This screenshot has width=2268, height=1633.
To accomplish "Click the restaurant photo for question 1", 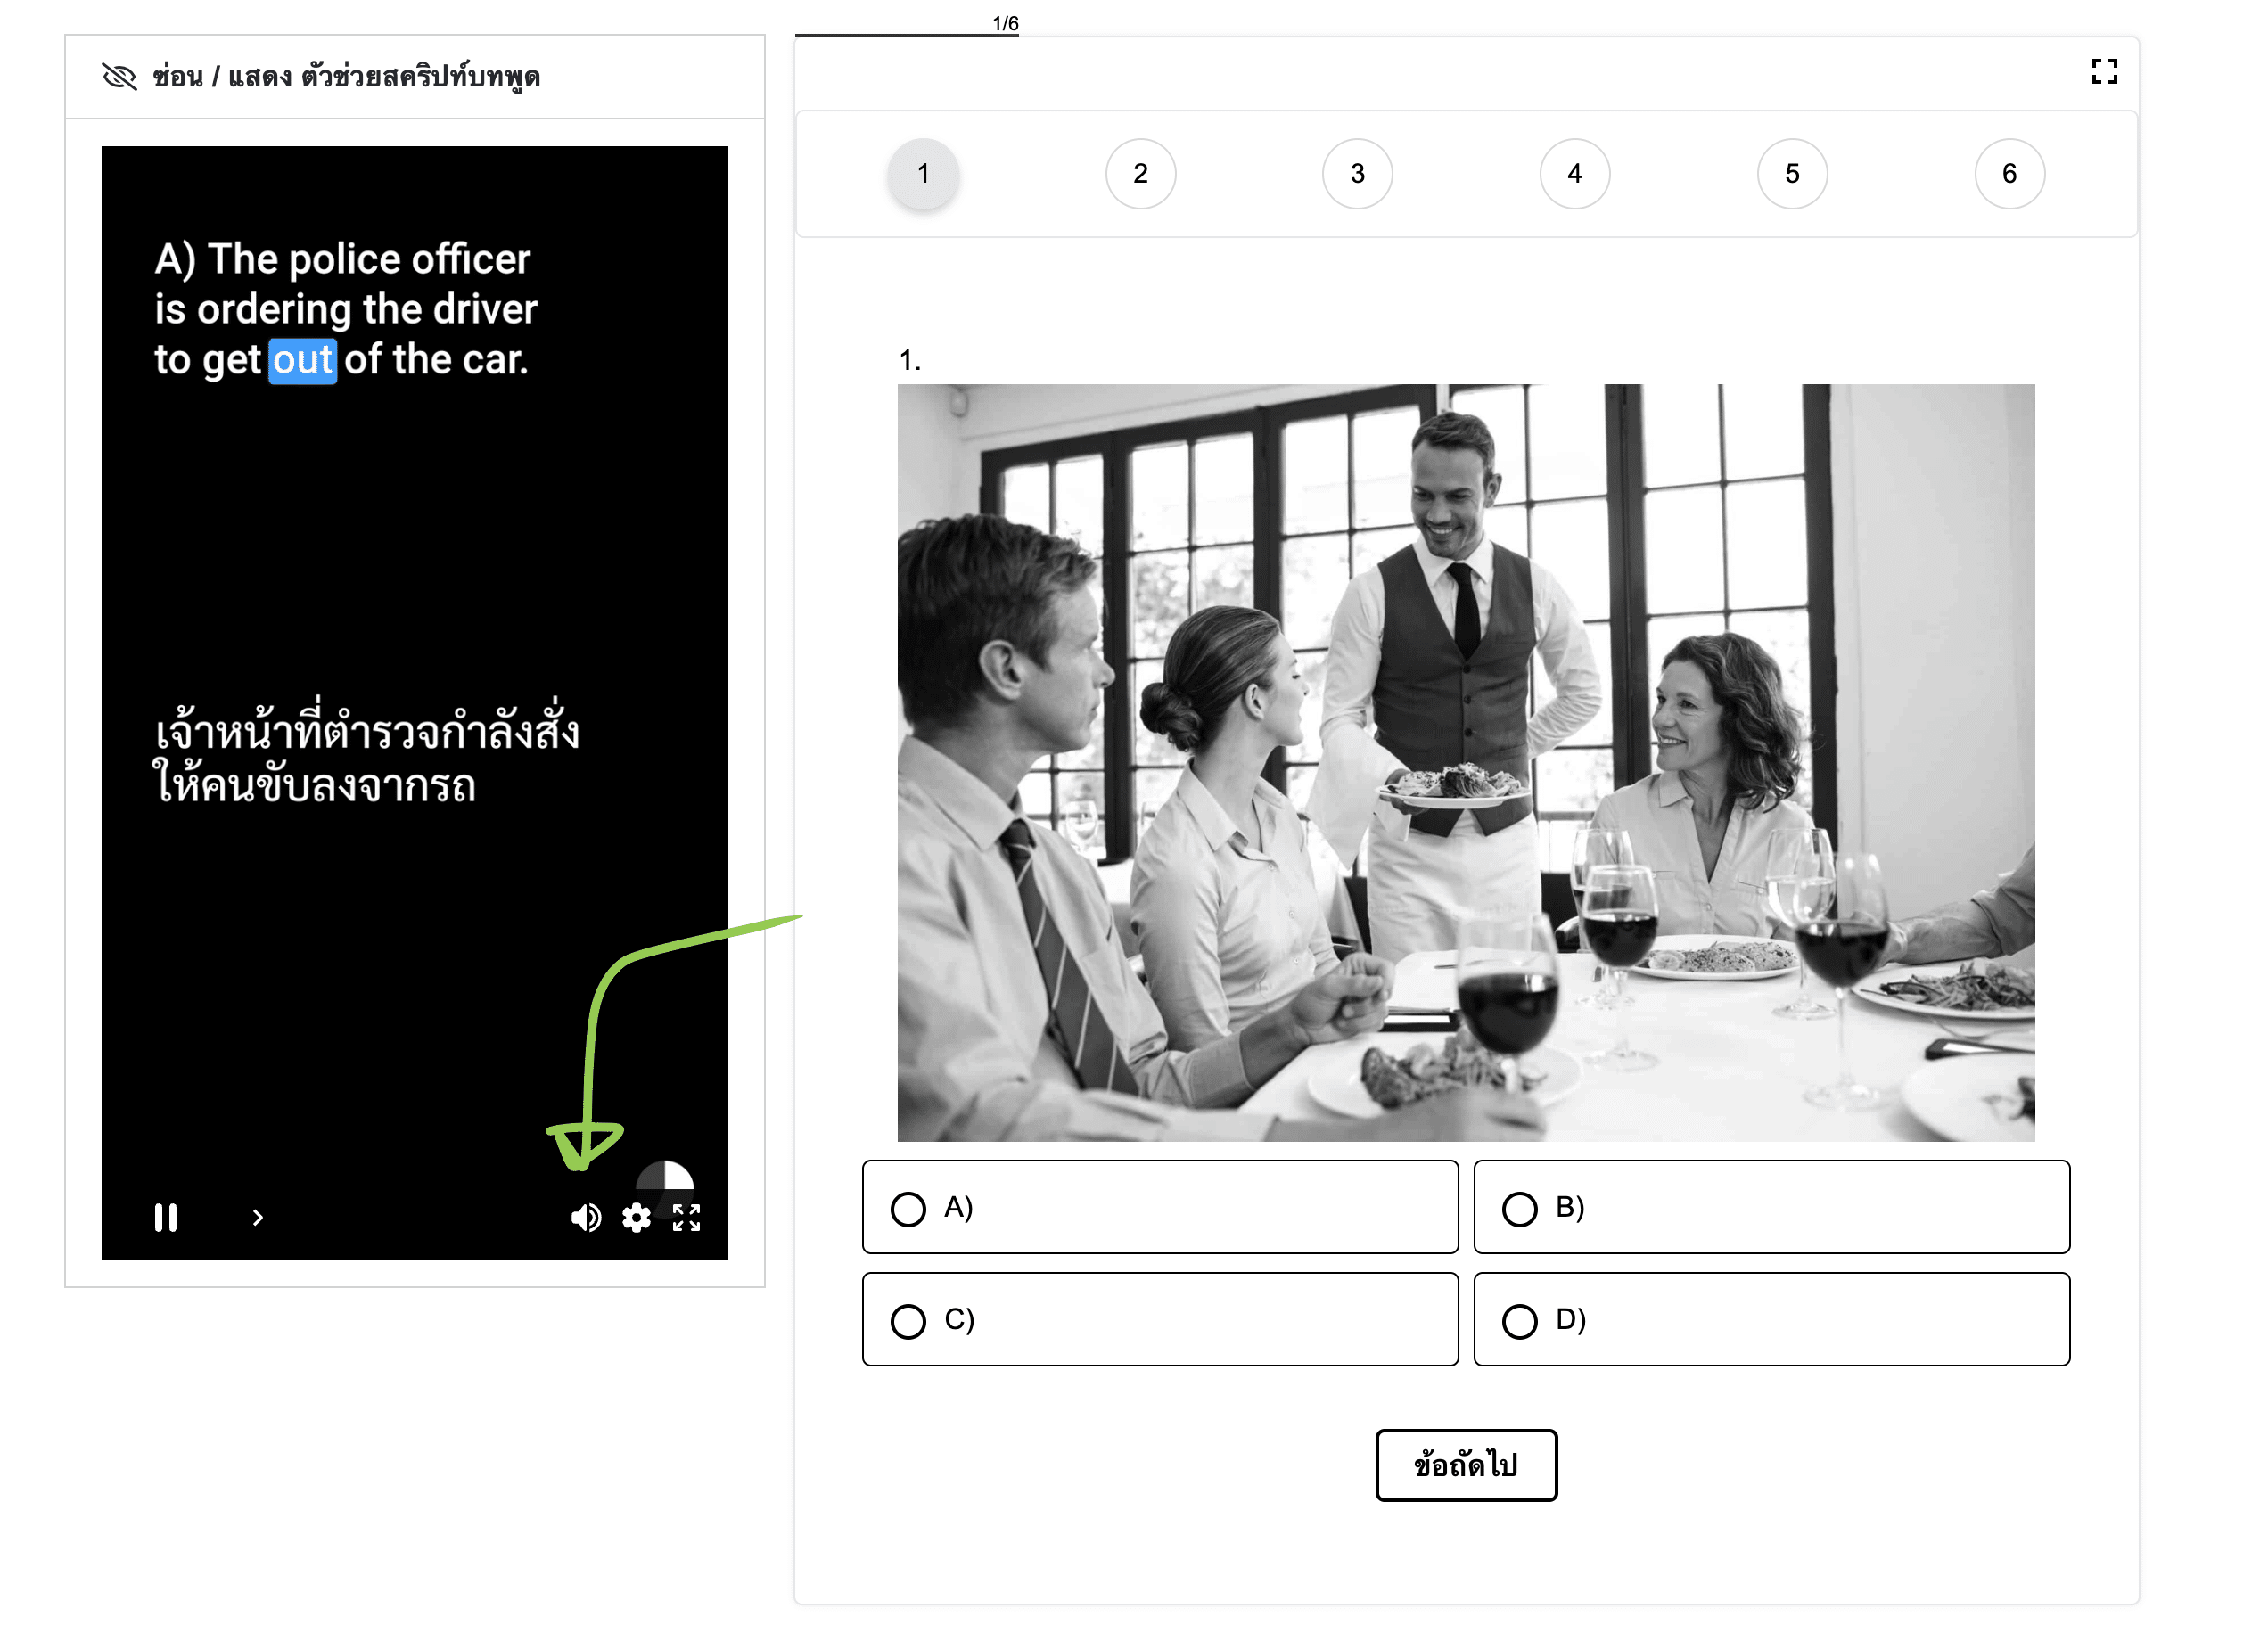I will 1466,763.
